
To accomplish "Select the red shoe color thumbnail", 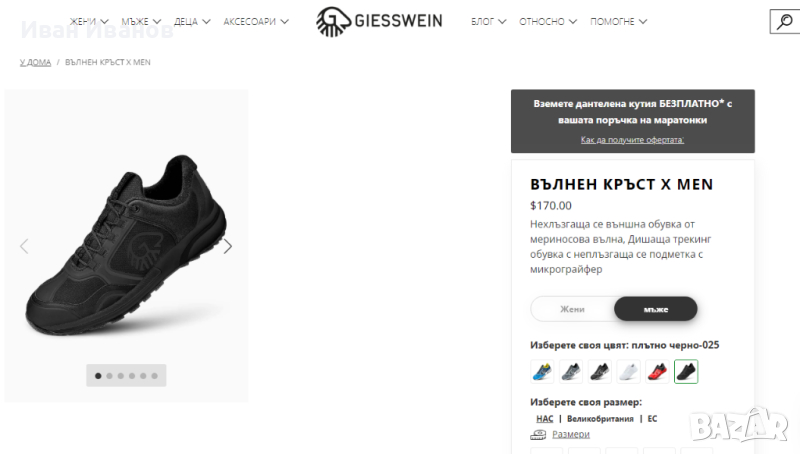I will tap(657, 371).
